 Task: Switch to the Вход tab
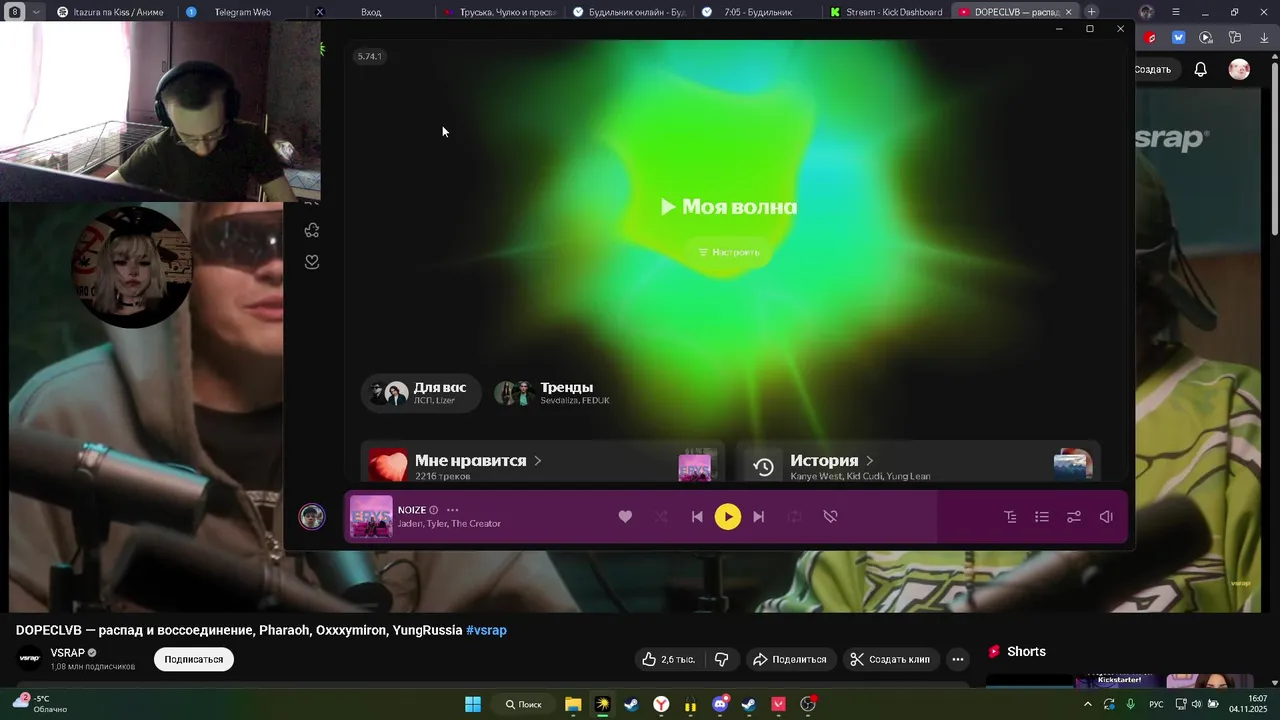click(x=370, y=12)
